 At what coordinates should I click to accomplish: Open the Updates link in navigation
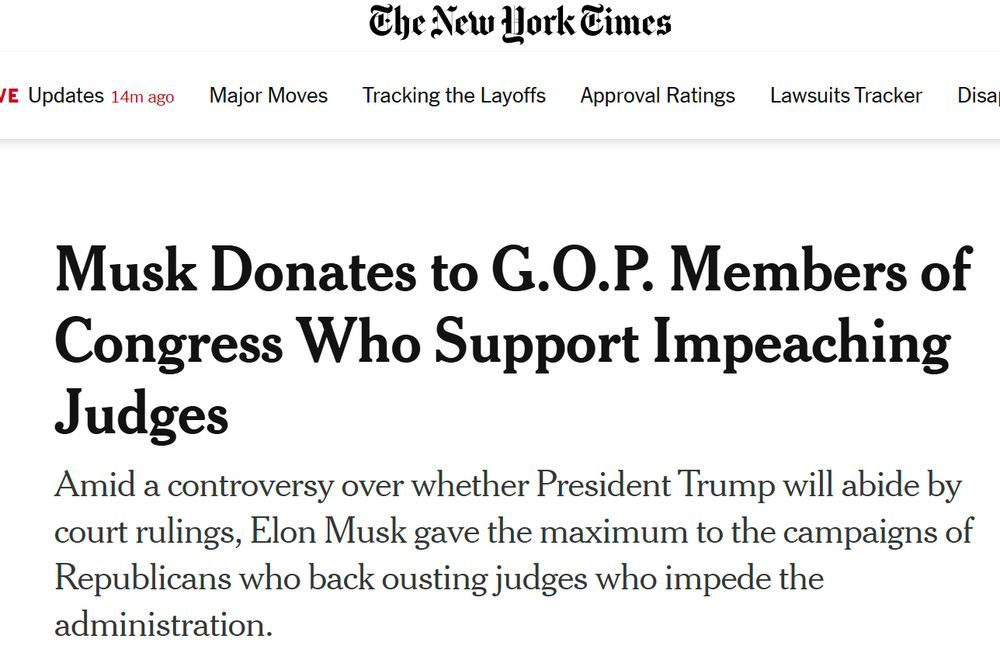[x=66, y=96]
